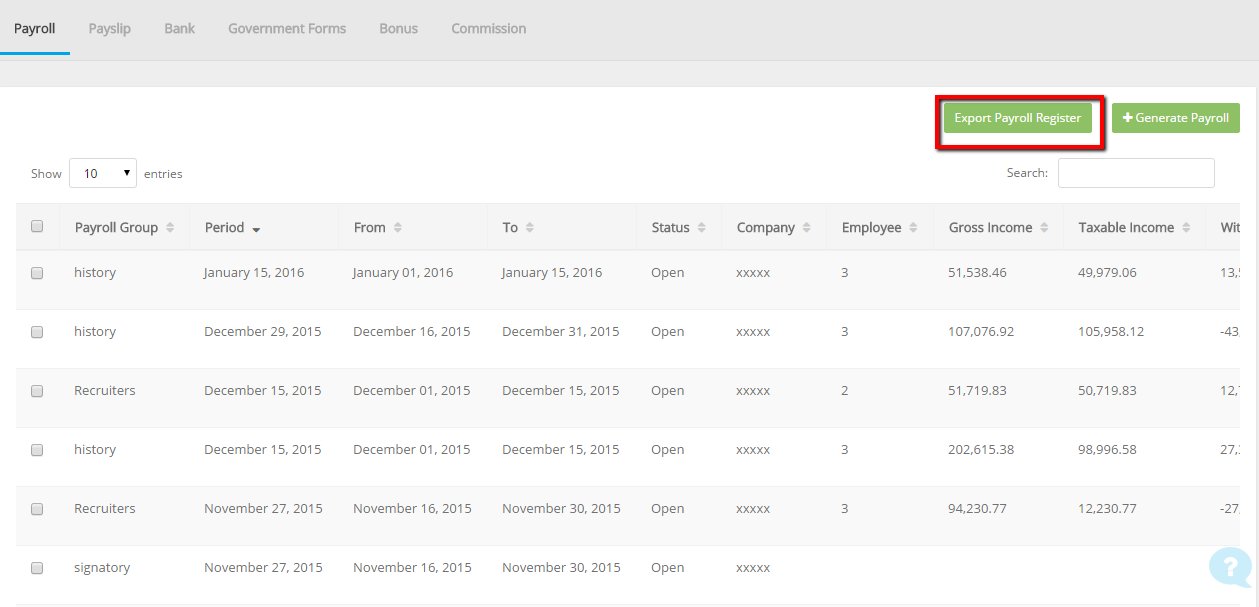
Task: Click To date January 15, 2016
Action: pyautogui.click(x=552, y=273)
